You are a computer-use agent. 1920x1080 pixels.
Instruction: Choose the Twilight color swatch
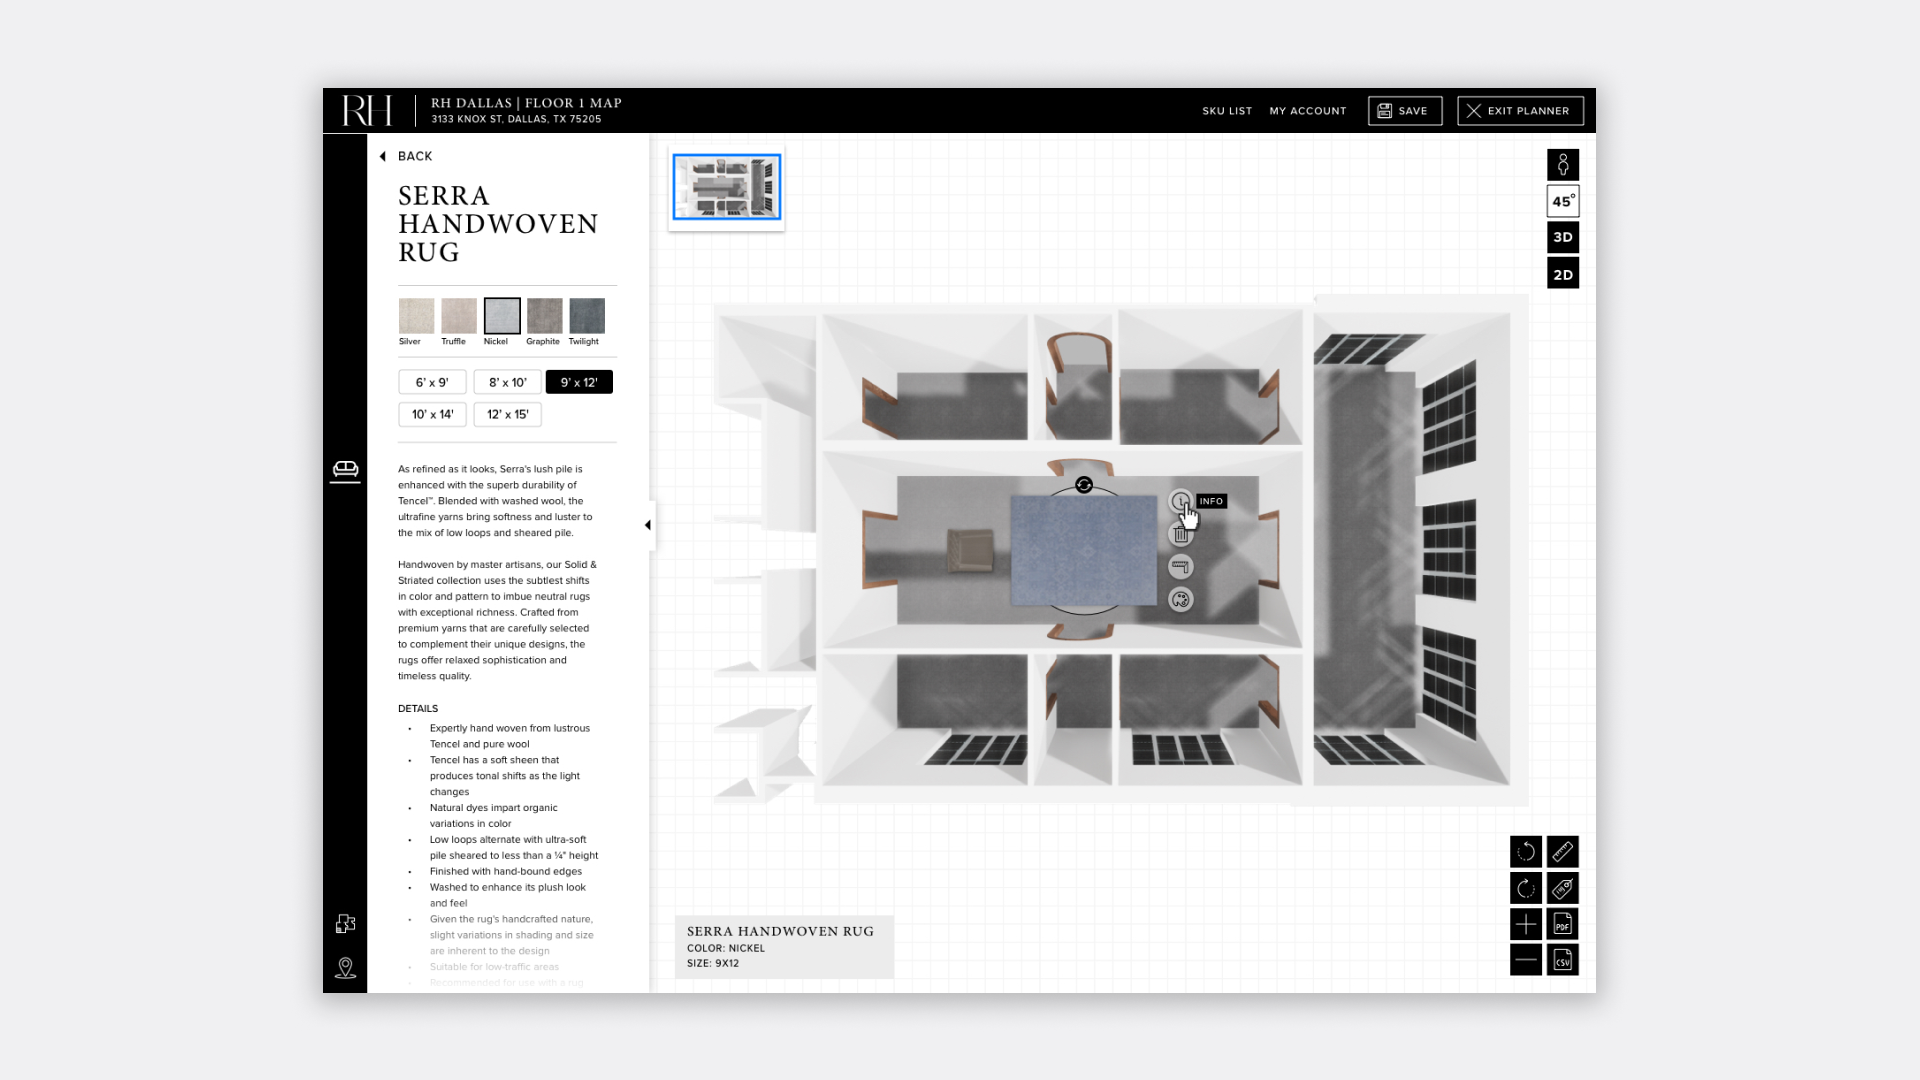point(587,316)
